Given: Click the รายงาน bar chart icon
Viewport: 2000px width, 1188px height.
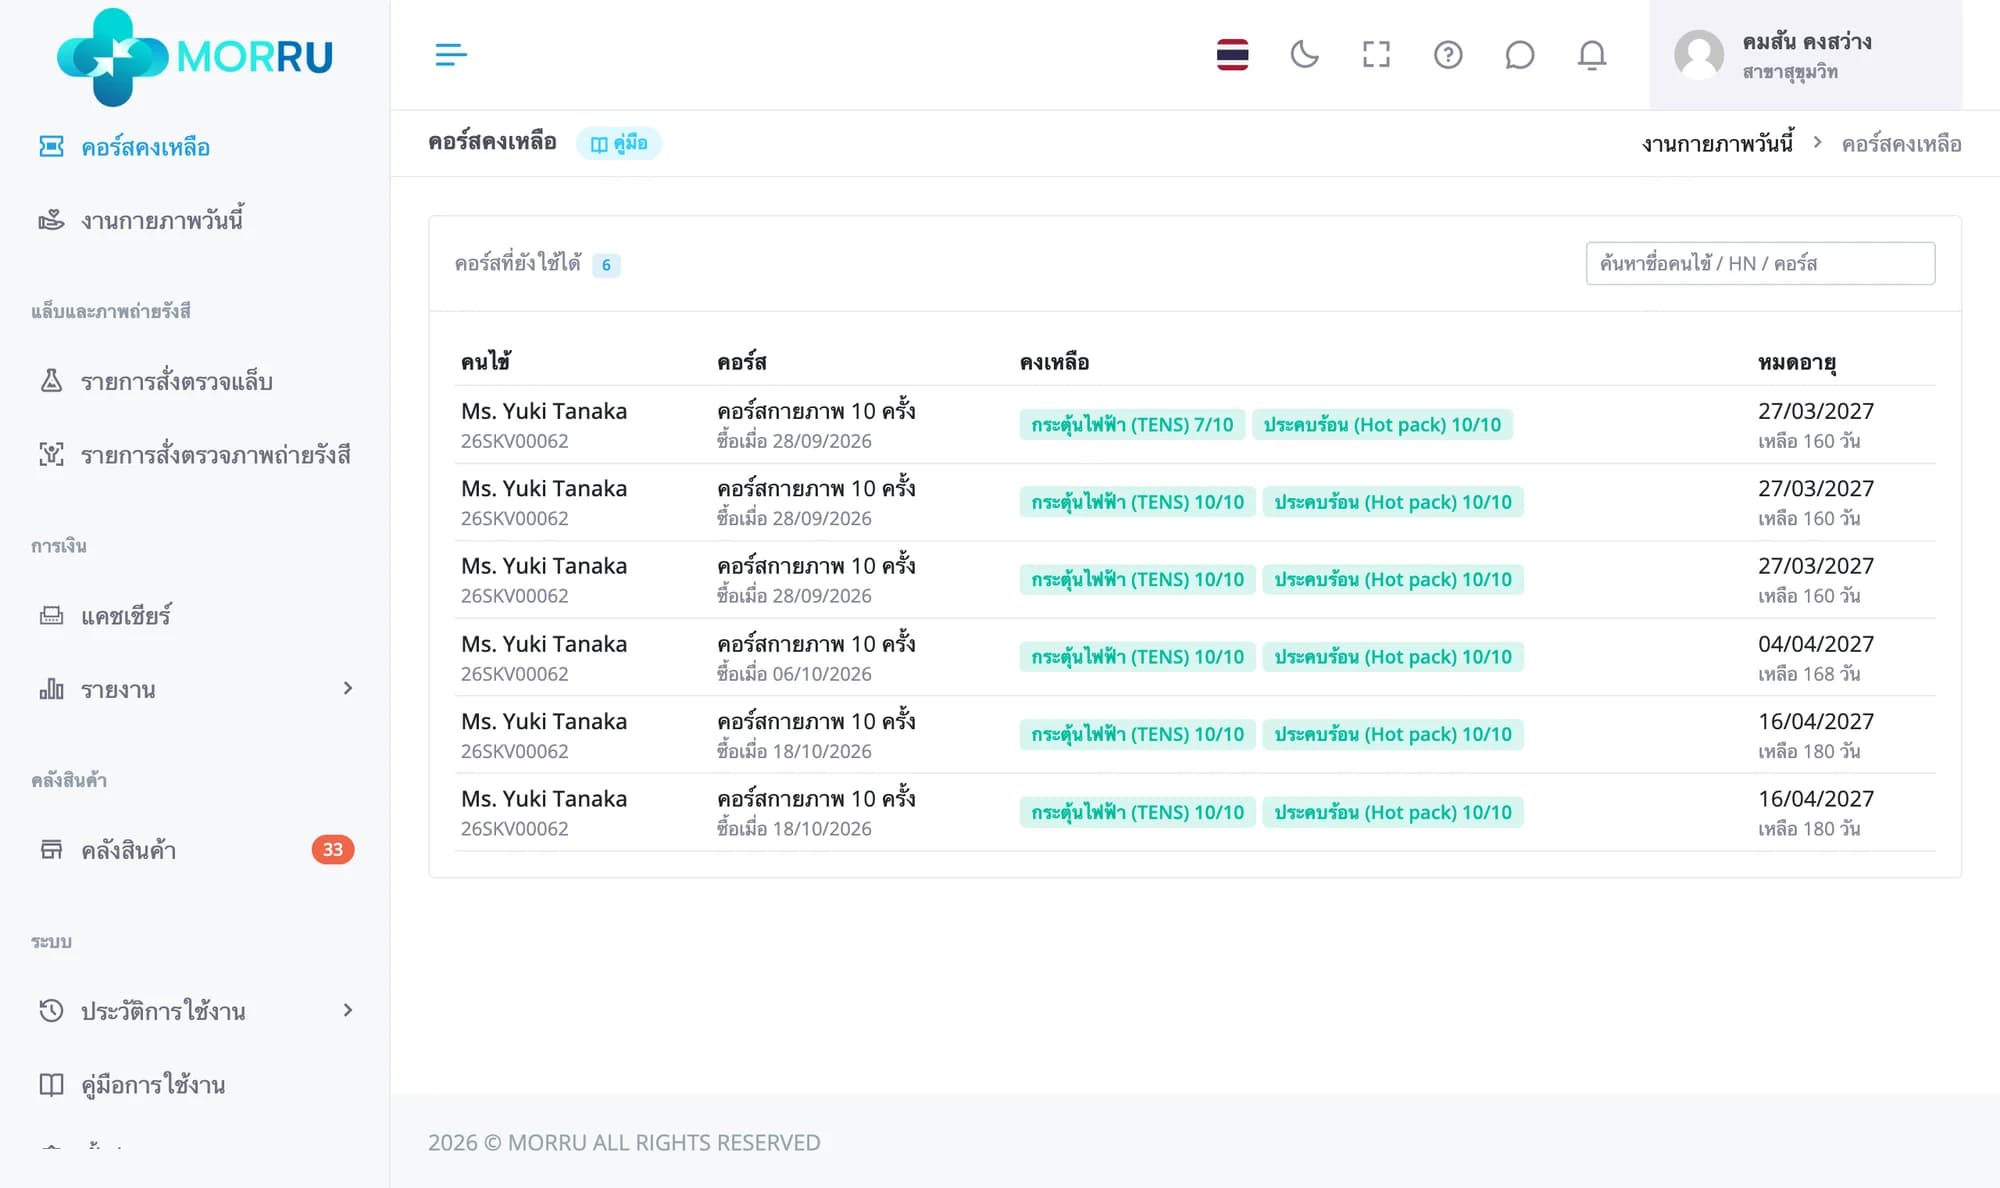Looking at the screenshot, I should coord(51,689).
